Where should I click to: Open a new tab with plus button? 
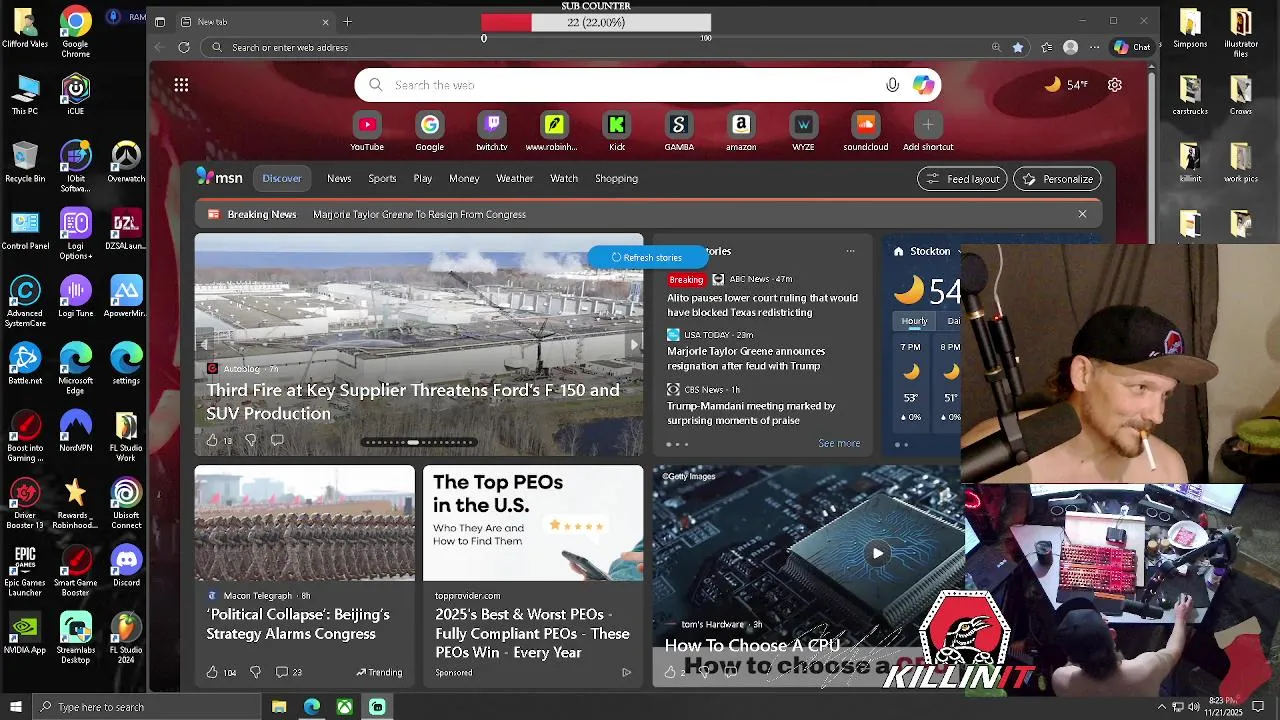[x=347, y=22]
